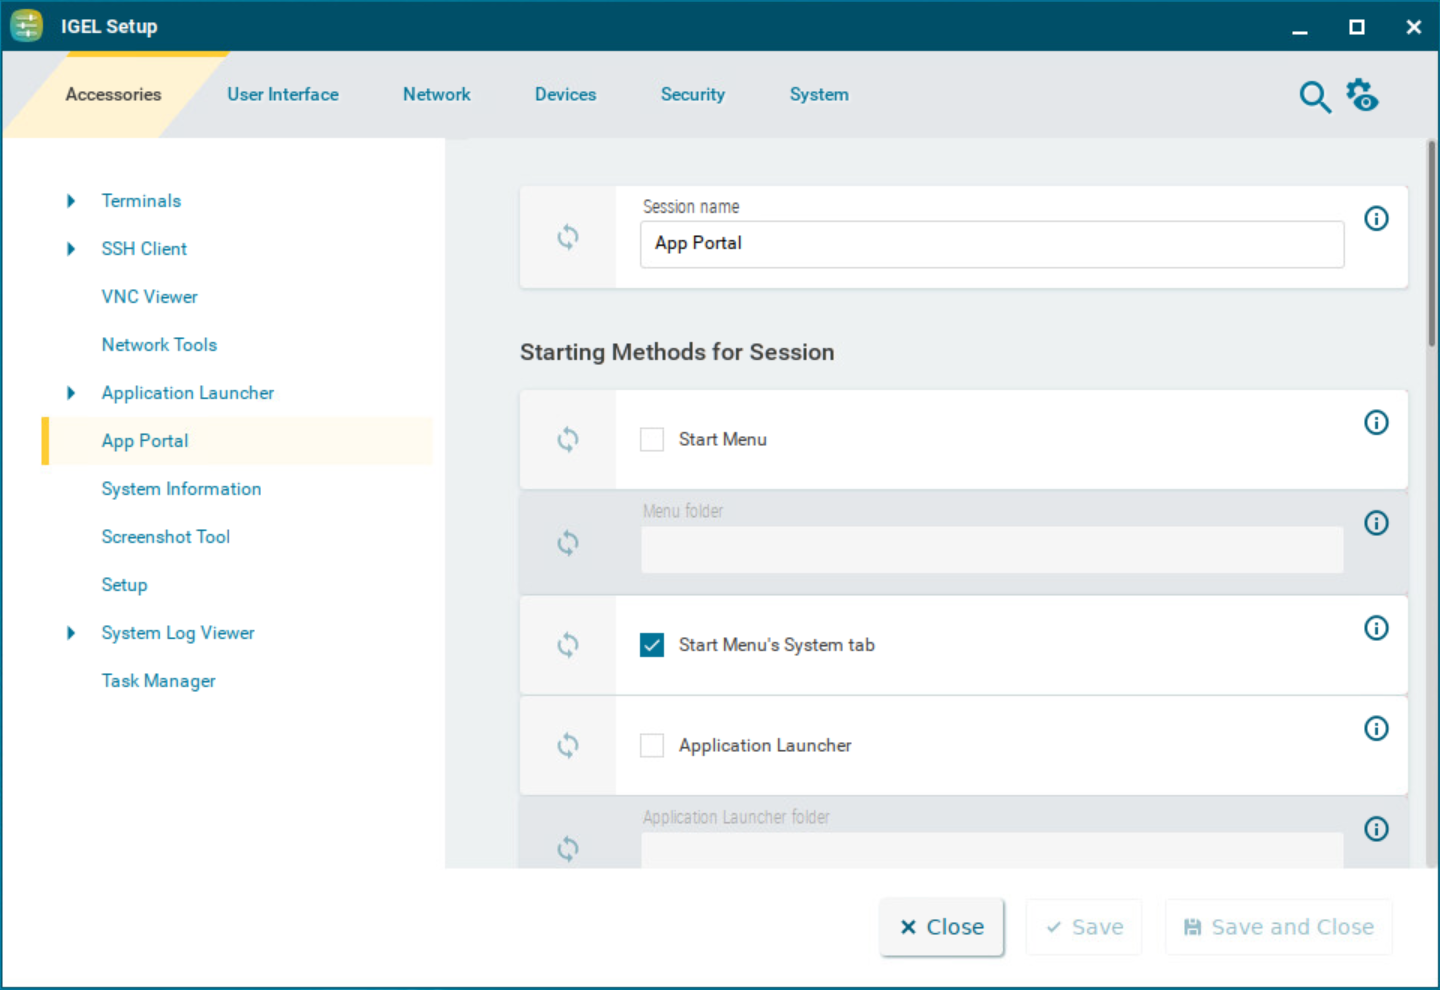Click the Save and Close button
Image resolution: width=1440 pixels, height=990 pixels.
coord(1278,927)
